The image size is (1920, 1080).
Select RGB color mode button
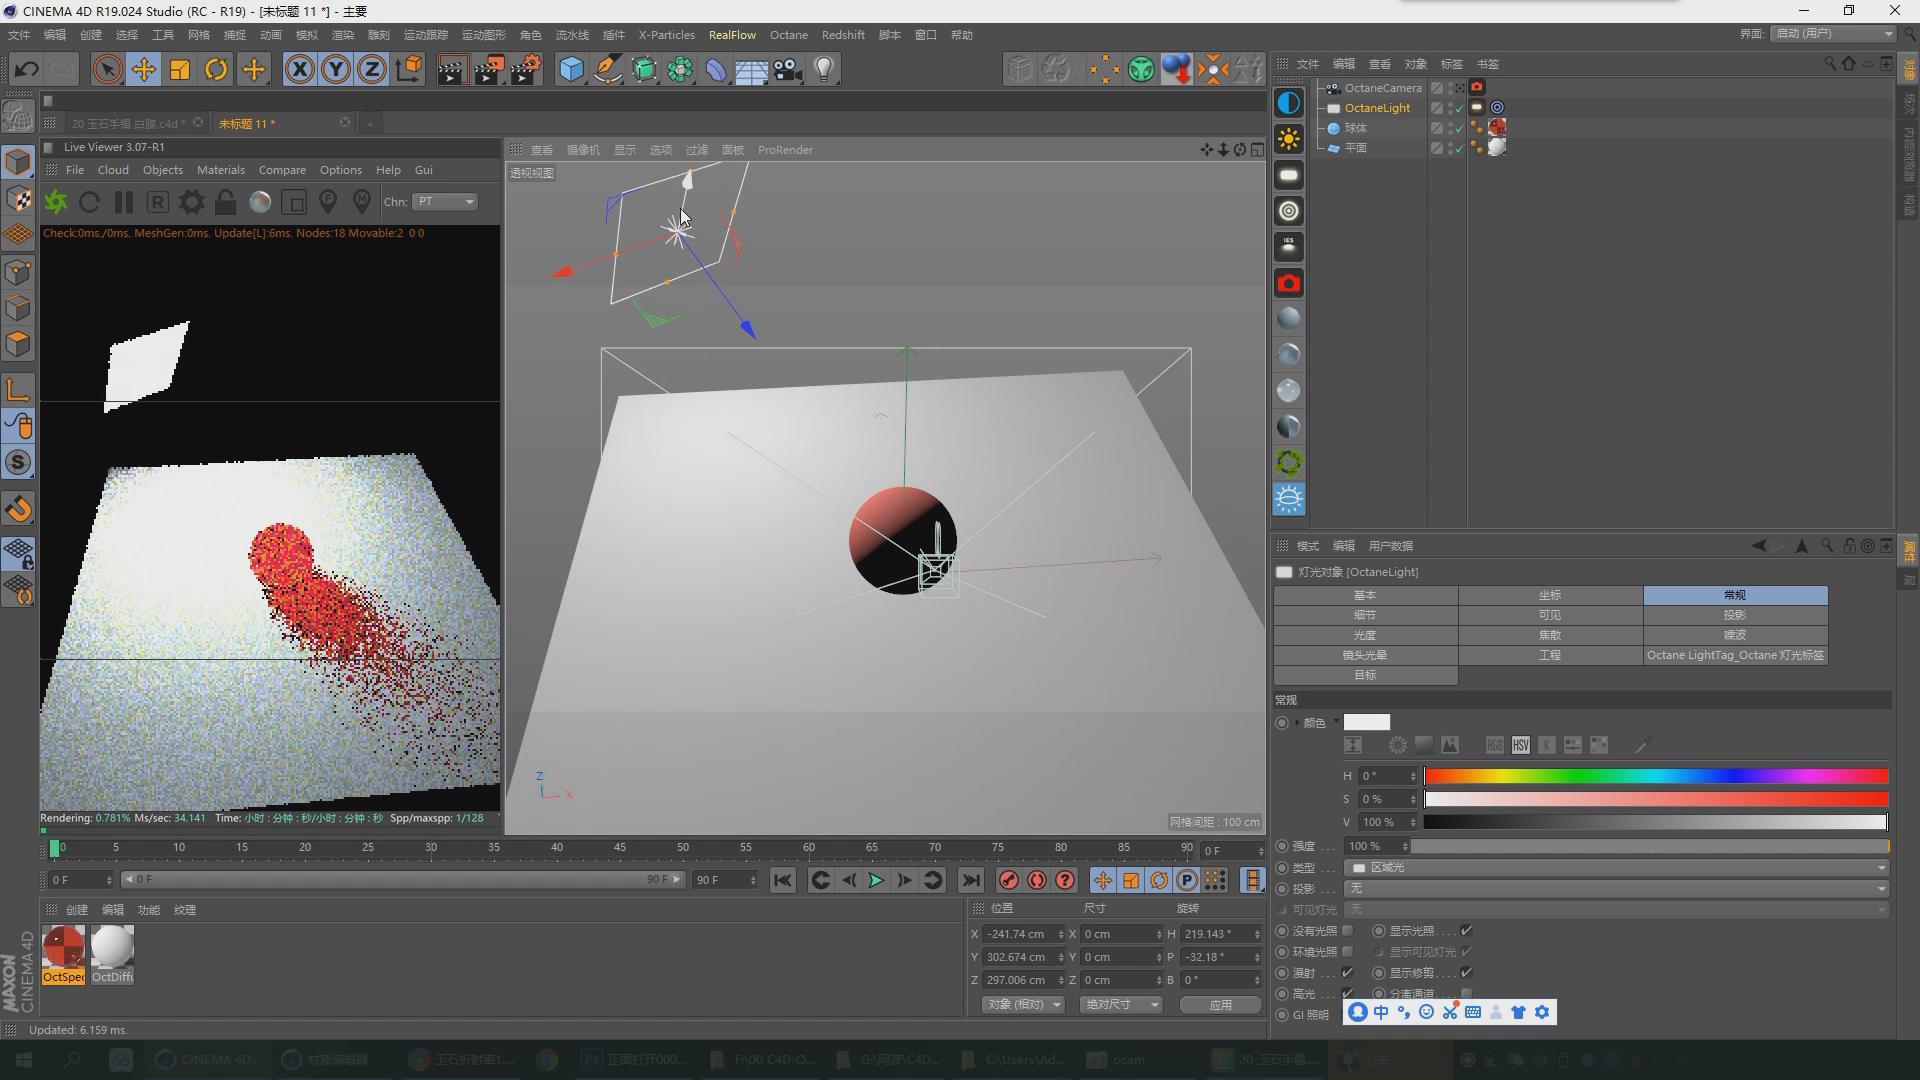1494,745
